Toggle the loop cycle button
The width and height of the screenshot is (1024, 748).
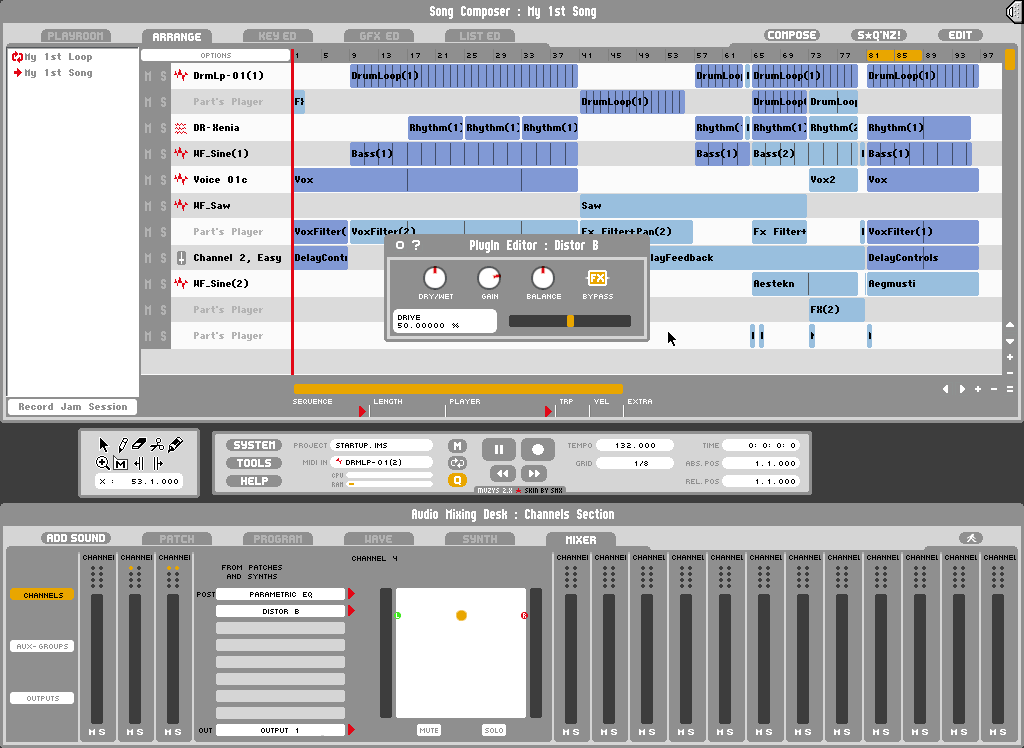click(457, 463)
